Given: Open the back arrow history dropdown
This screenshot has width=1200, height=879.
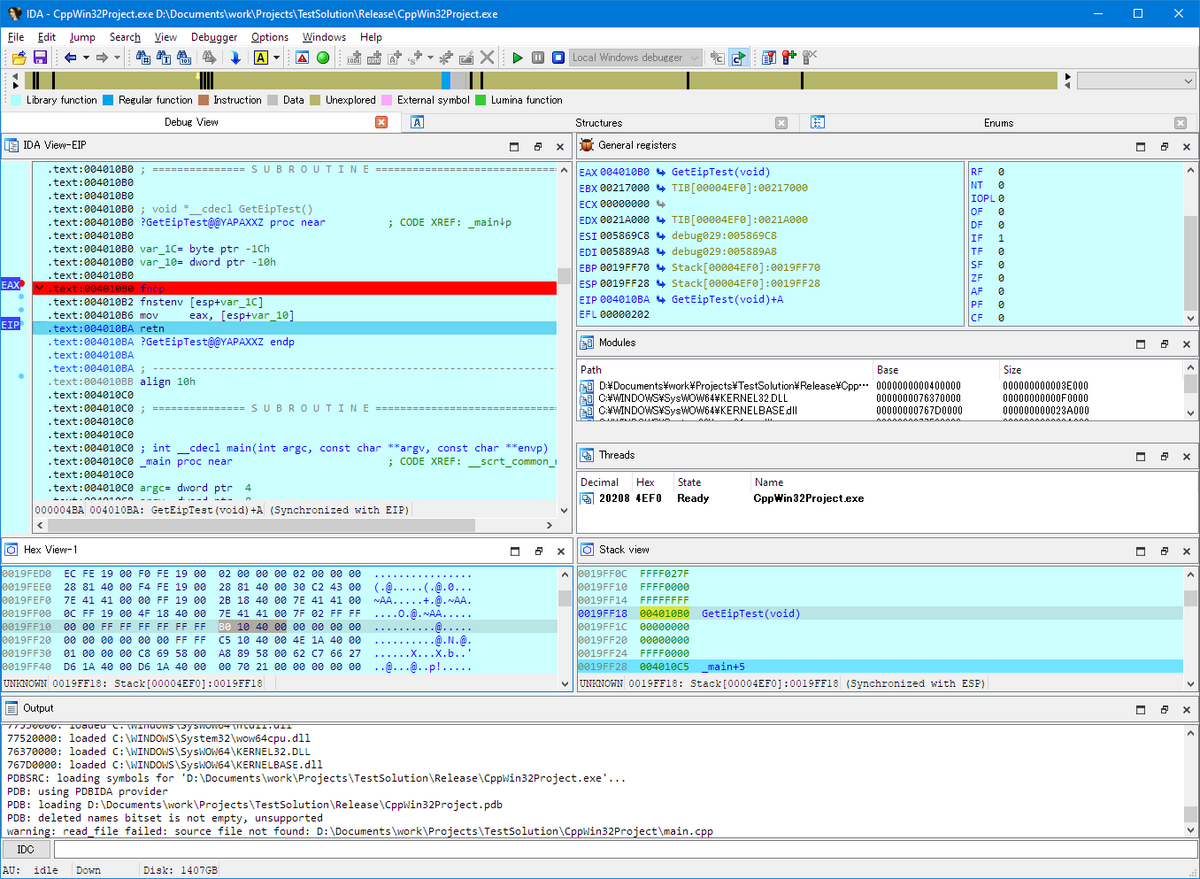Looking at the screenshot, I should click(x=86, y=57).
